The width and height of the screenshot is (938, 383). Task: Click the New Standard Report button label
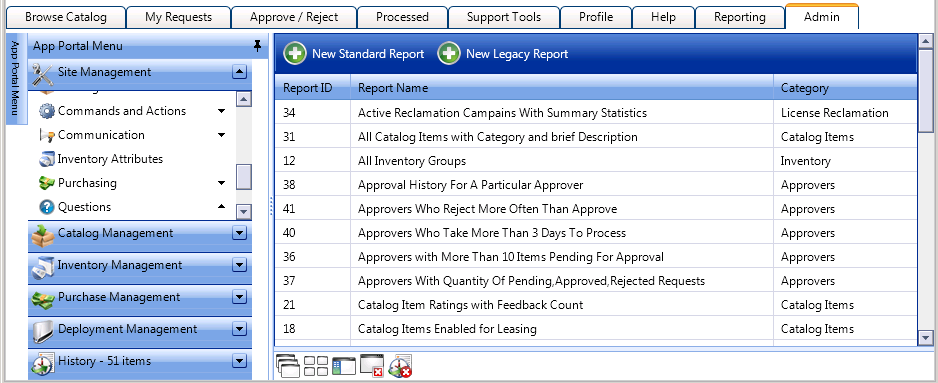pyautogui.click(x=368, y=54)
